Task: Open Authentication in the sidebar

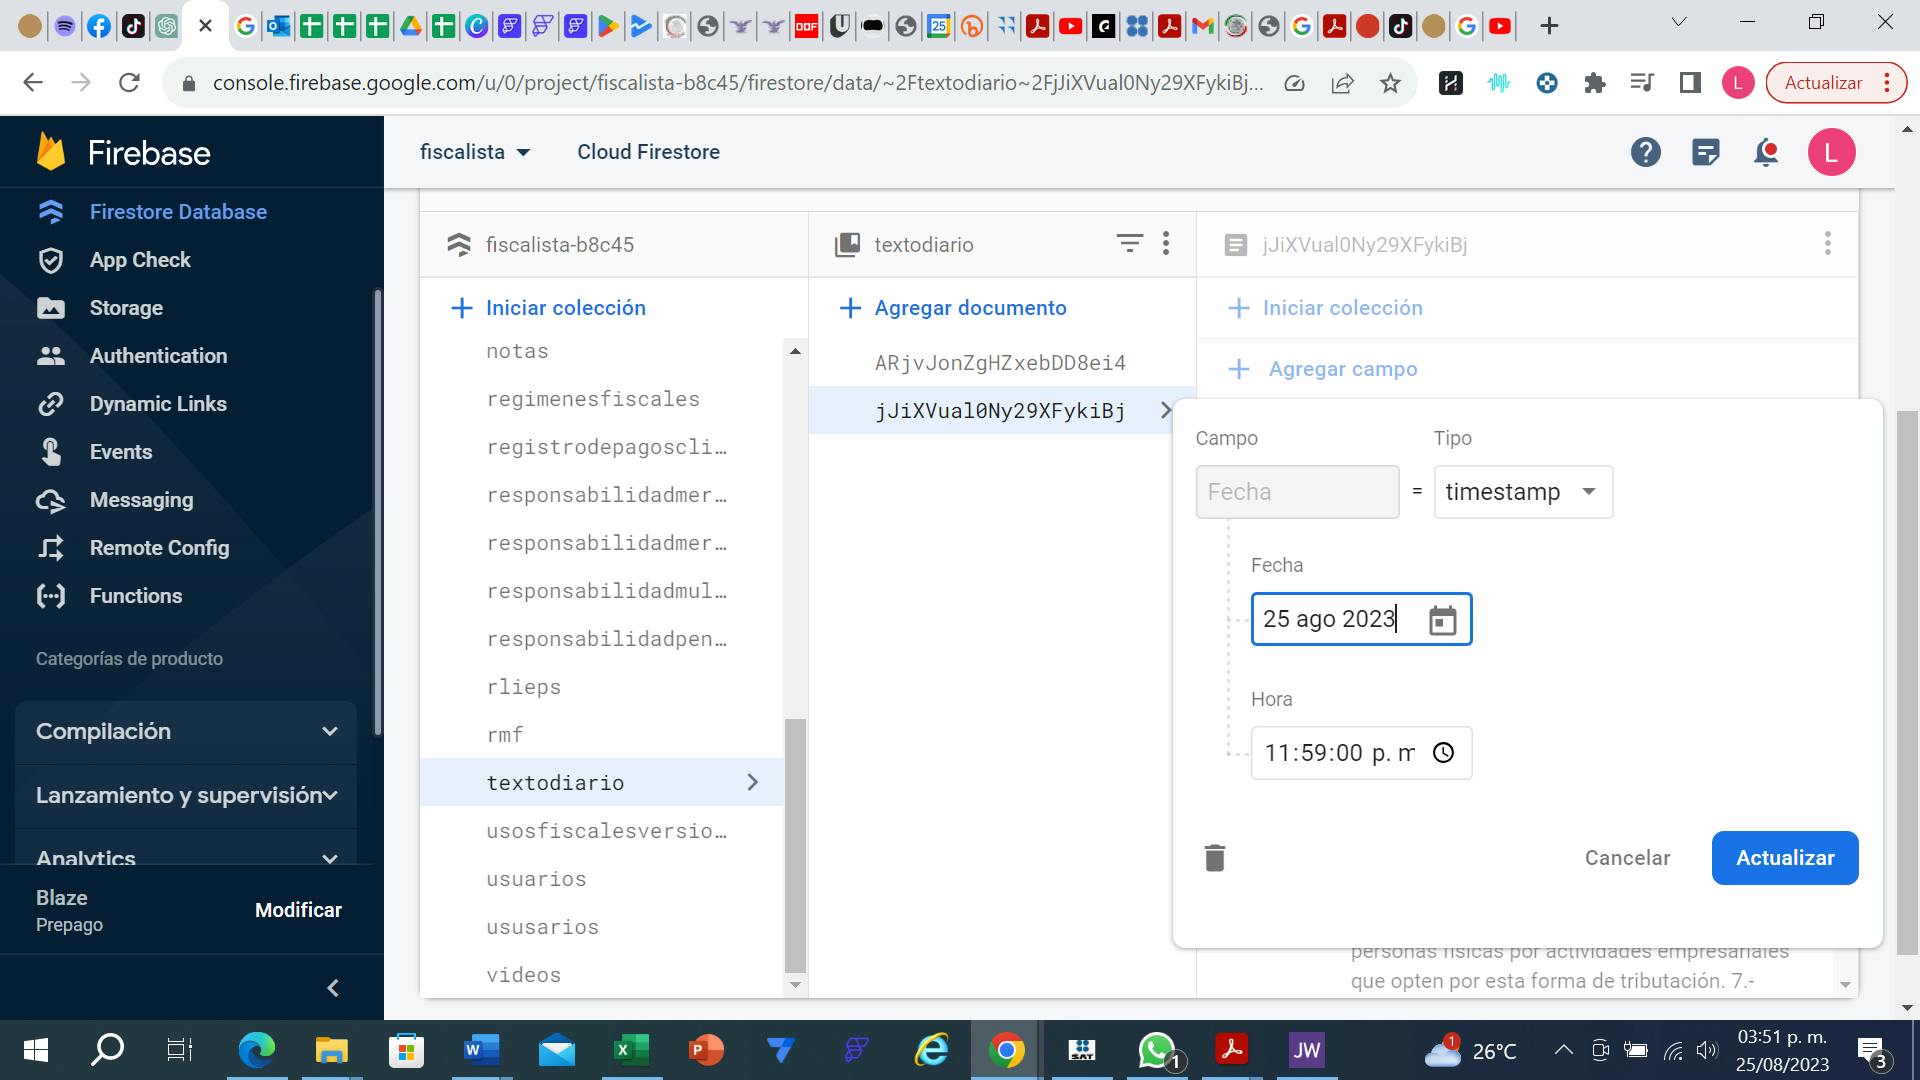Action: click(x=158, y=356)
